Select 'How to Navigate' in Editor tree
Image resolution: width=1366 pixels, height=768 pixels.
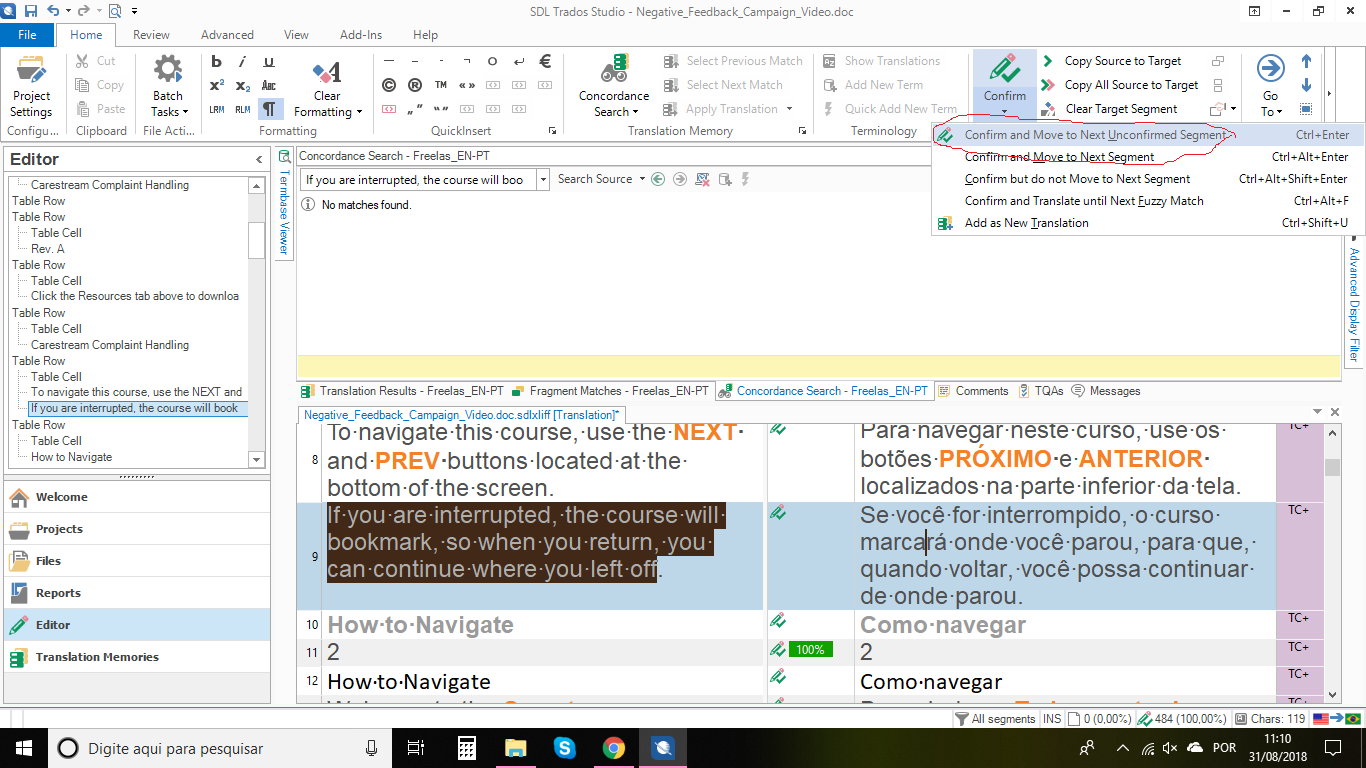pyautogui.click(x=71, y=457)
